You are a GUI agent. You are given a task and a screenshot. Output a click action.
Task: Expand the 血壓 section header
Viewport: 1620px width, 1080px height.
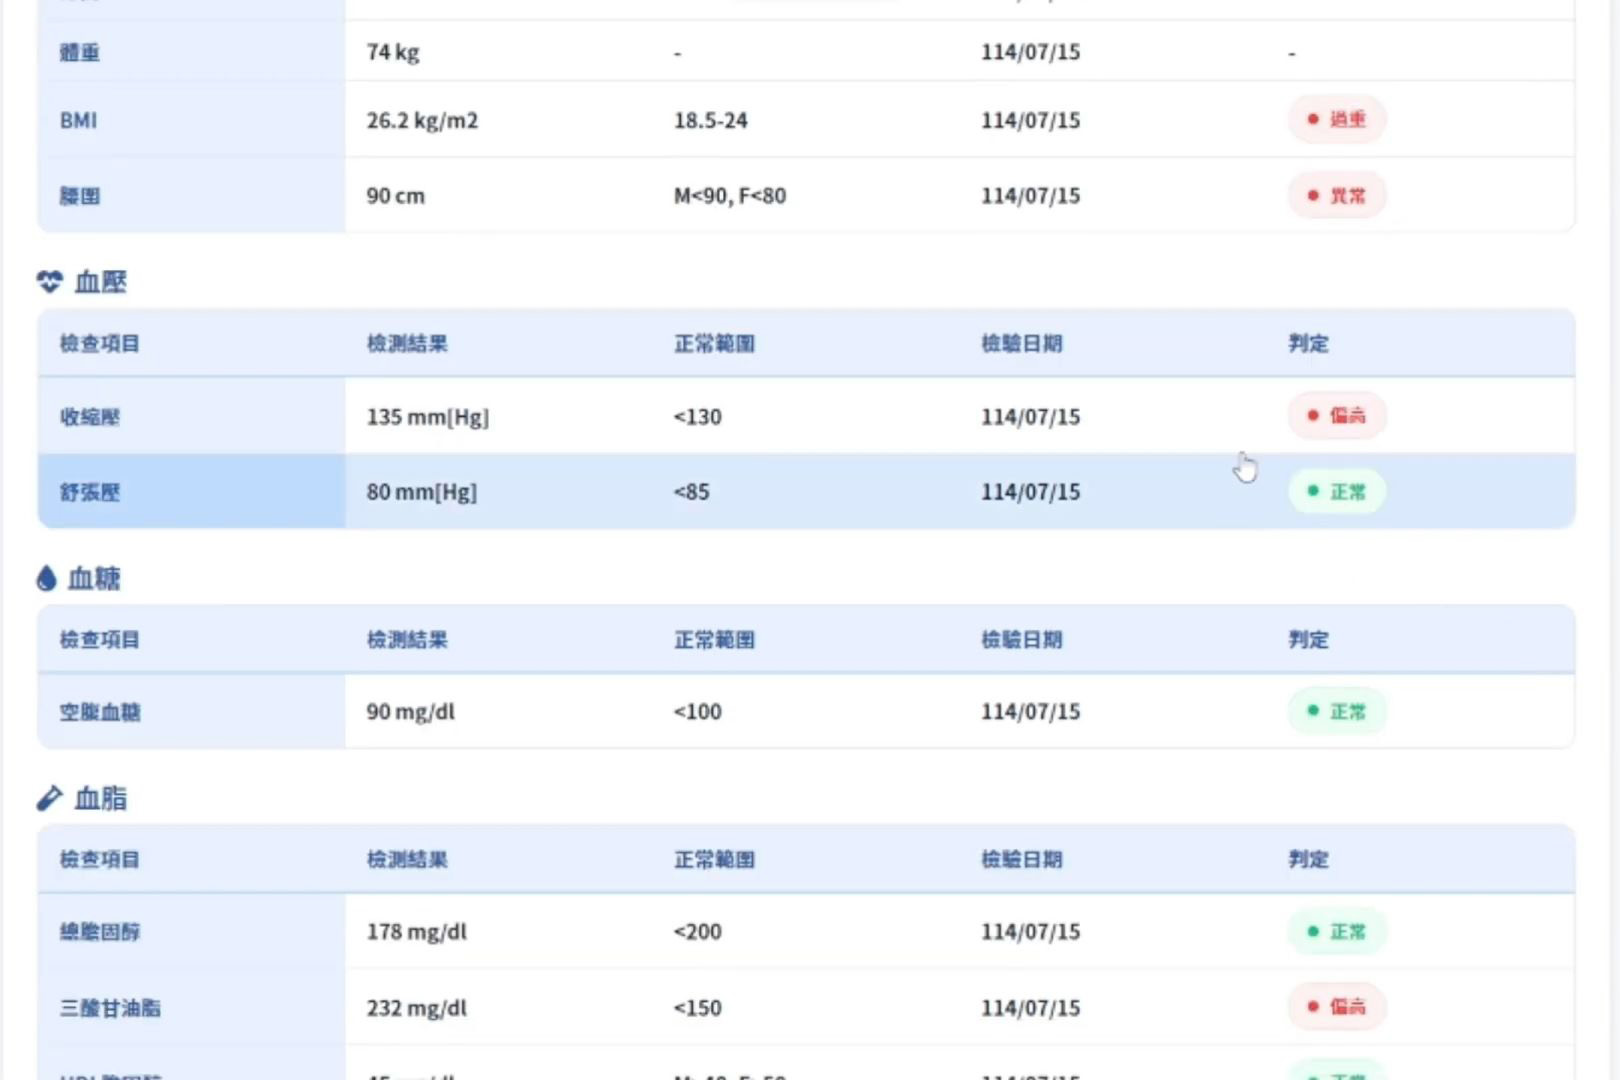pyautogui.click(x=95, y=282)
